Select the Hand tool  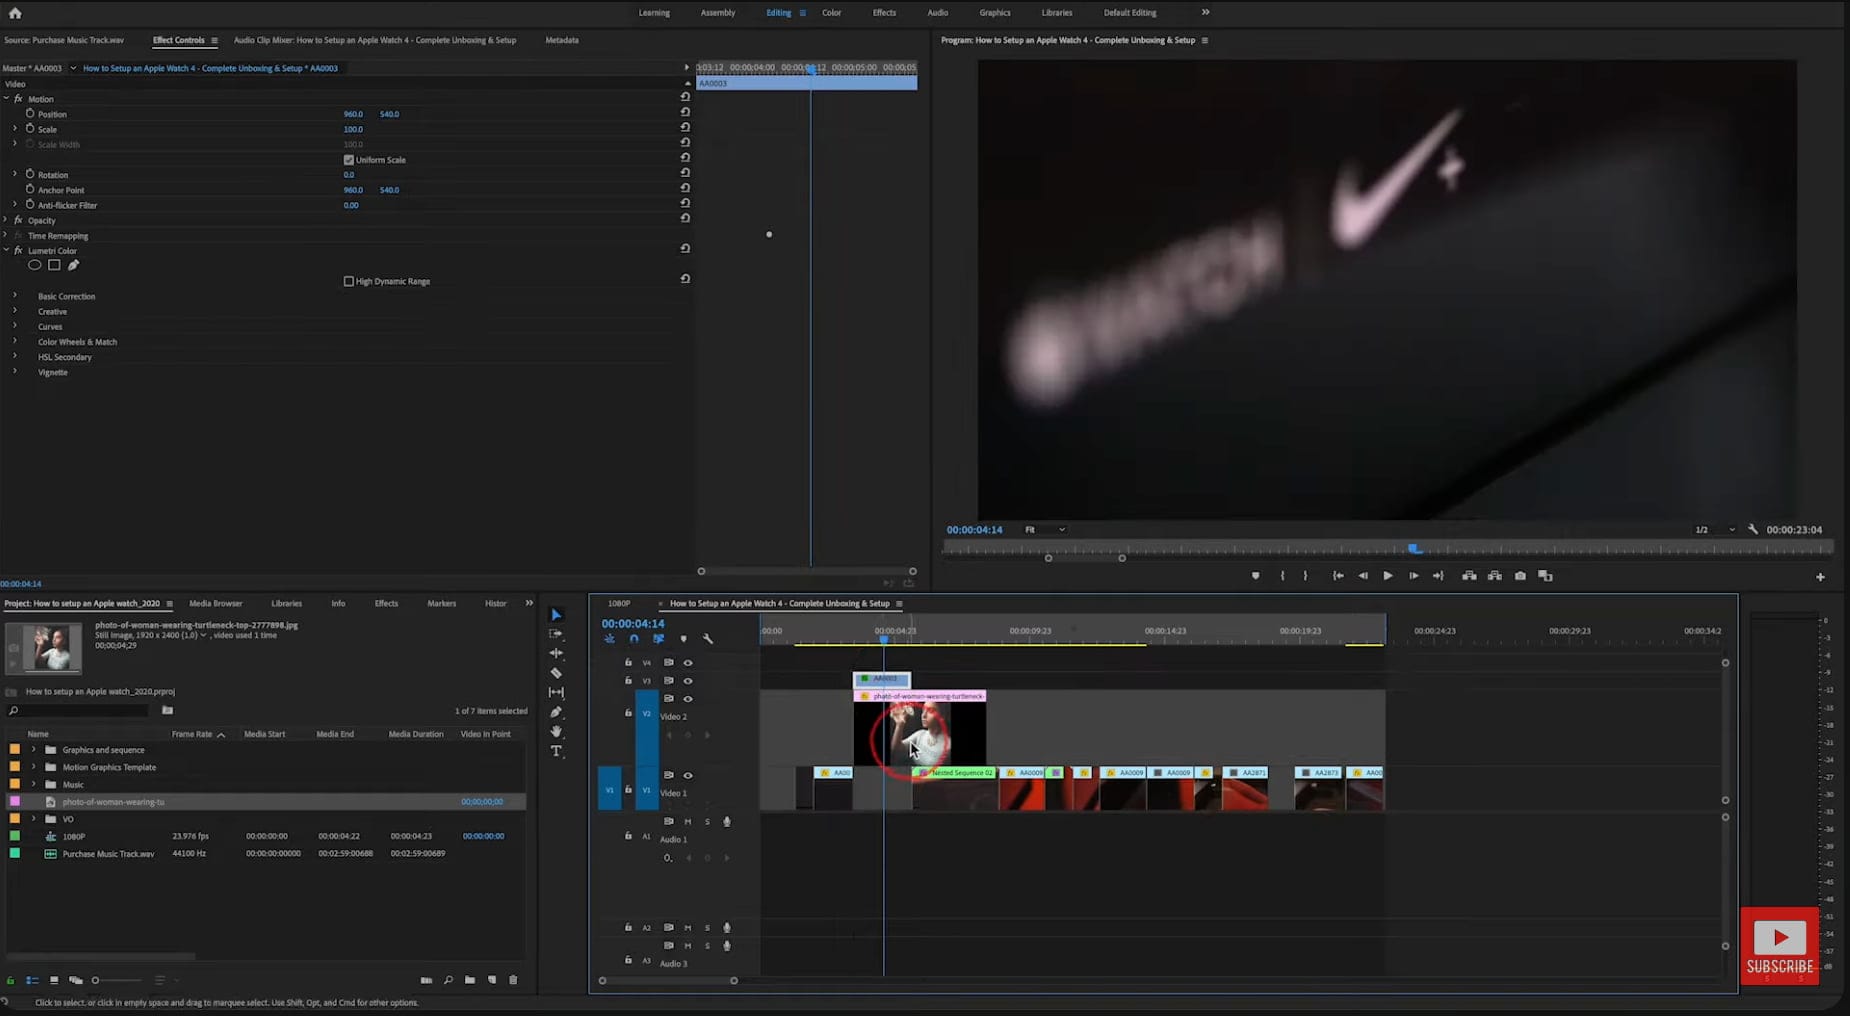(x=556, y=731)
